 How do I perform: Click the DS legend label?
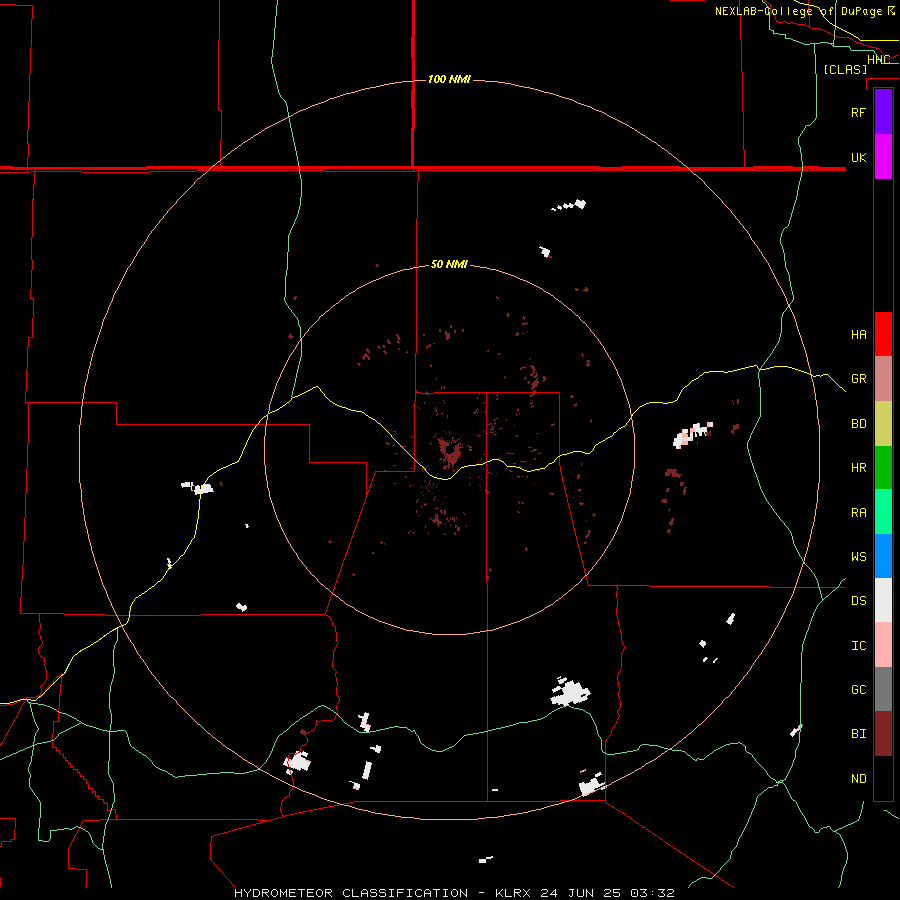tap(858, 601)
